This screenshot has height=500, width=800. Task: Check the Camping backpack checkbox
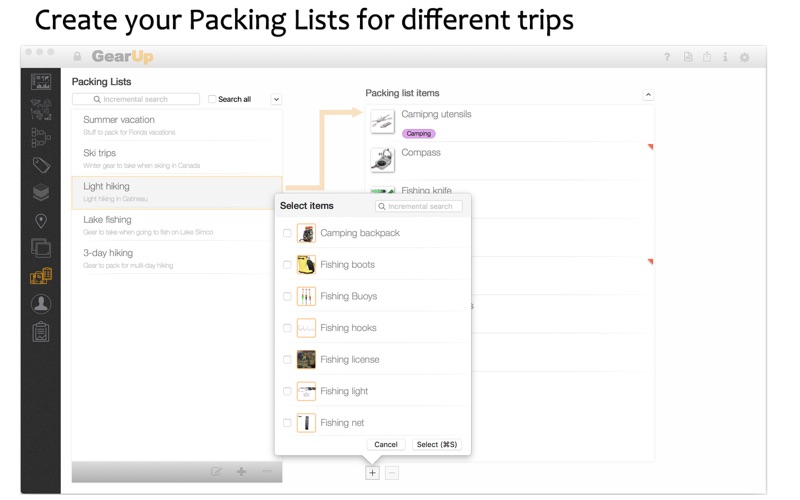pyautogui.click(x=287, y=233)
